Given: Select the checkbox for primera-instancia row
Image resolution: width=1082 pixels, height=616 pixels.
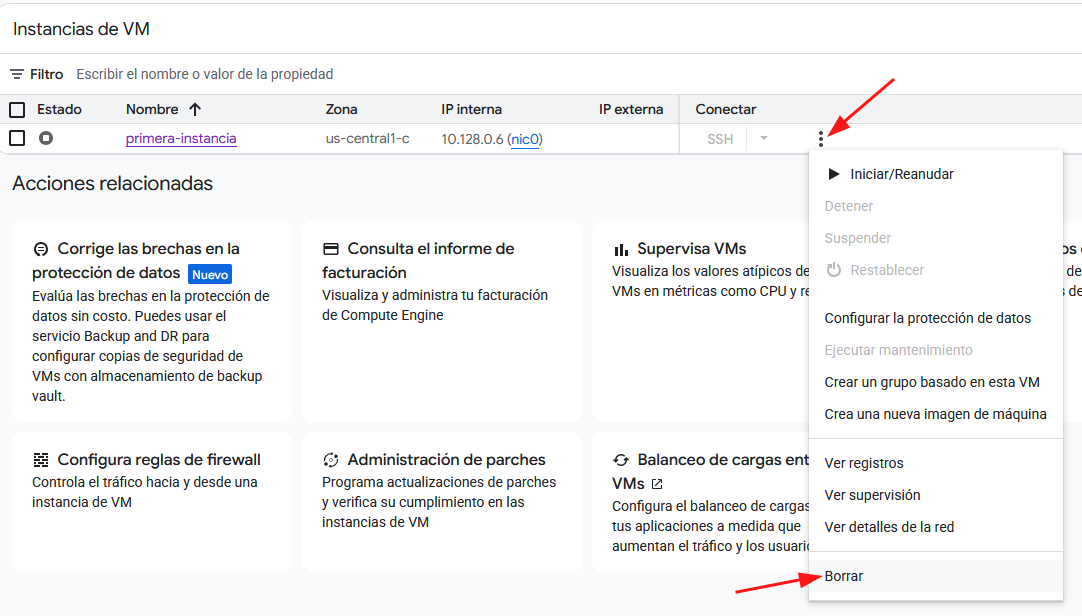Looking at the screenshot, I should click(x=17, y=138).
